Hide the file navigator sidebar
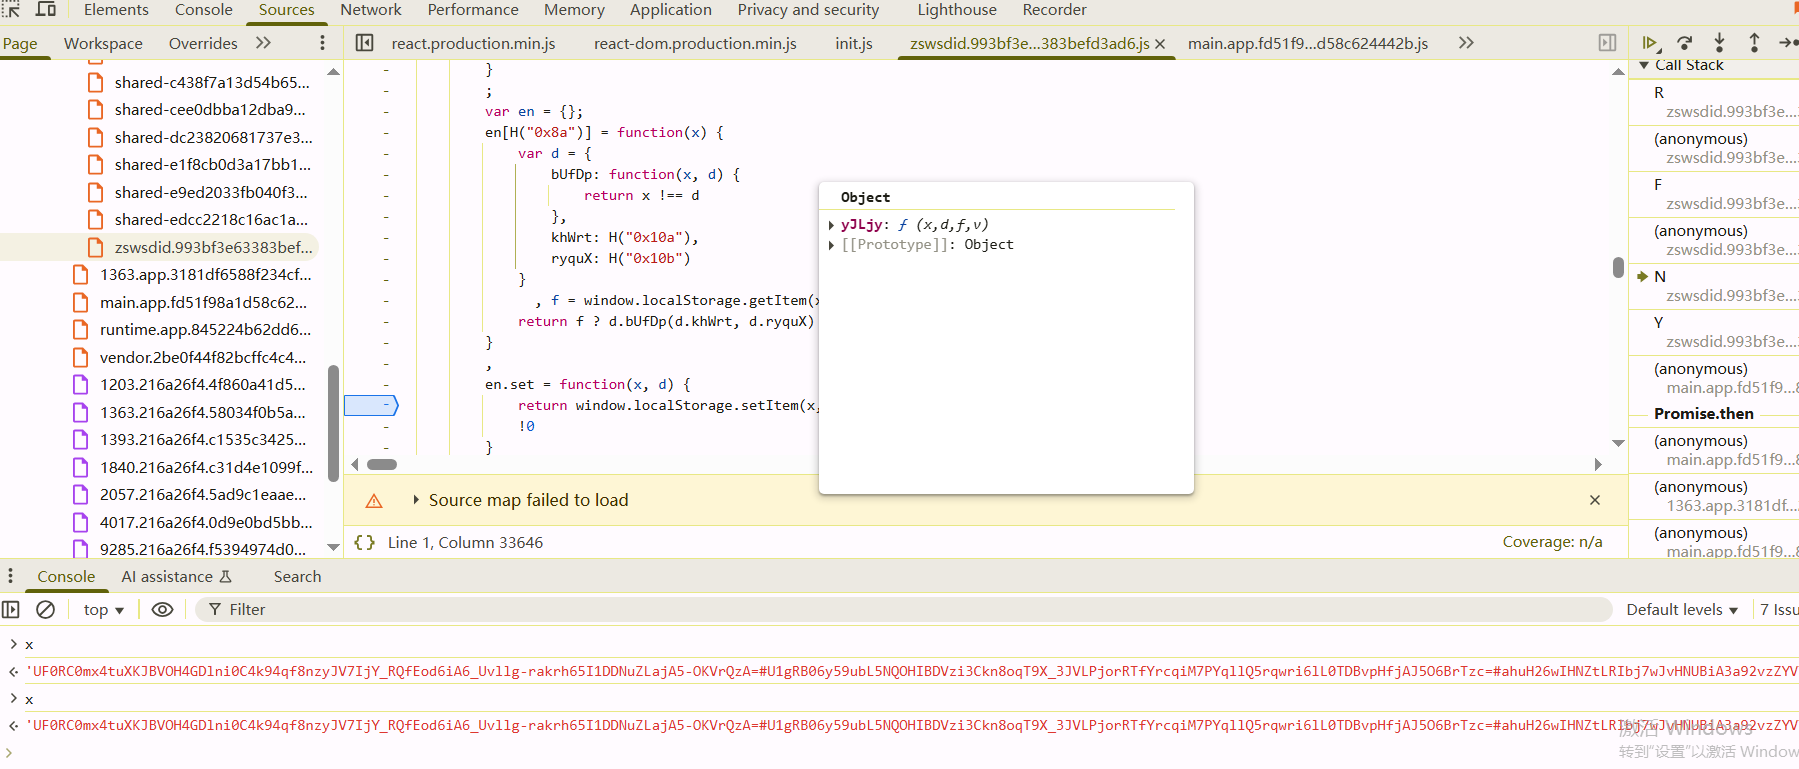1799x769 pixels. (x=365, y=43)
